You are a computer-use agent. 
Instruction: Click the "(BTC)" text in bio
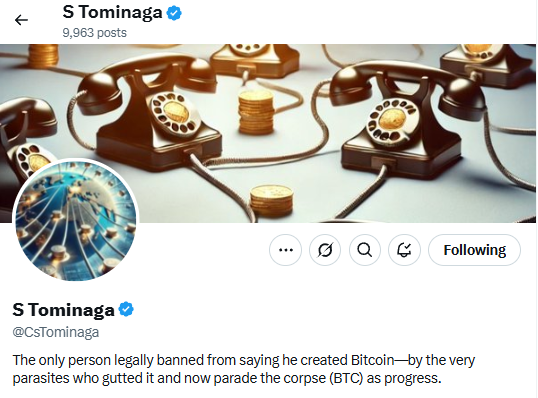(x=346, y=378)
